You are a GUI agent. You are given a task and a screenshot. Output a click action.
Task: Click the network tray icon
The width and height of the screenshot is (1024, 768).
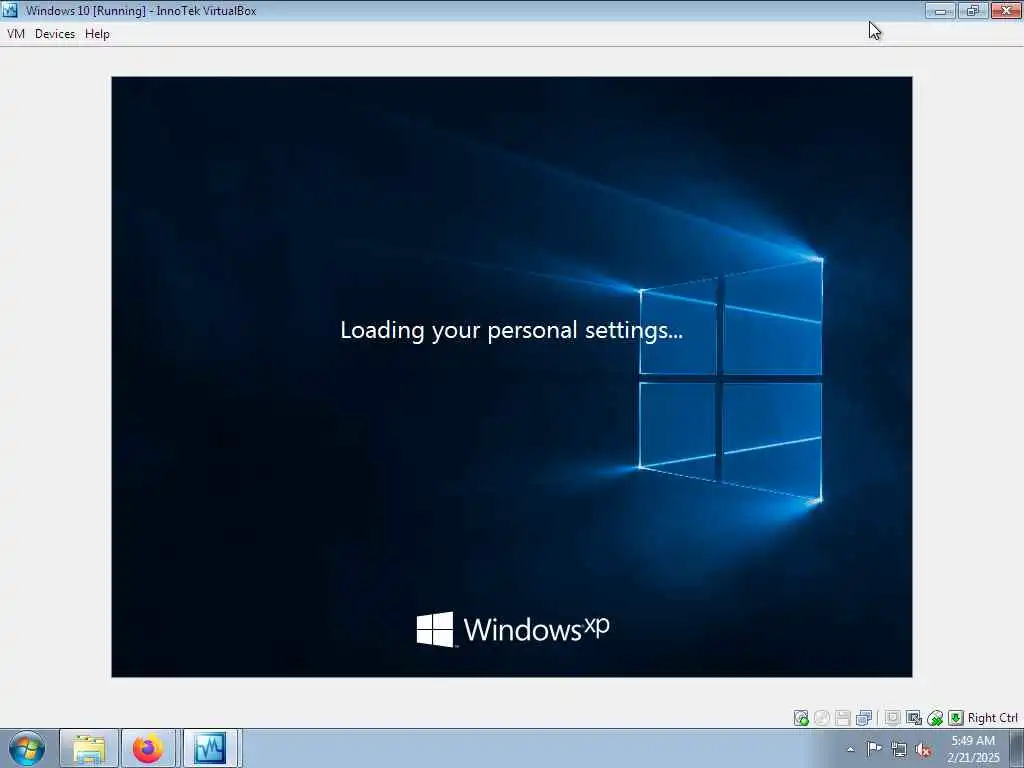[899, 750]
